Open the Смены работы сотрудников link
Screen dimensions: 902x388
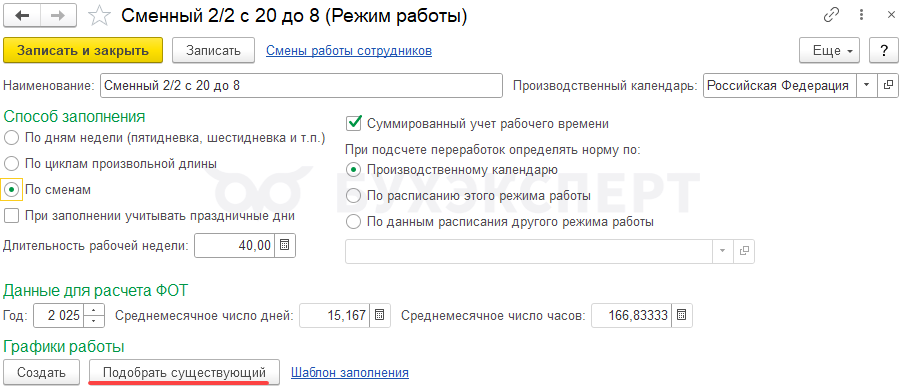[349, 51]
